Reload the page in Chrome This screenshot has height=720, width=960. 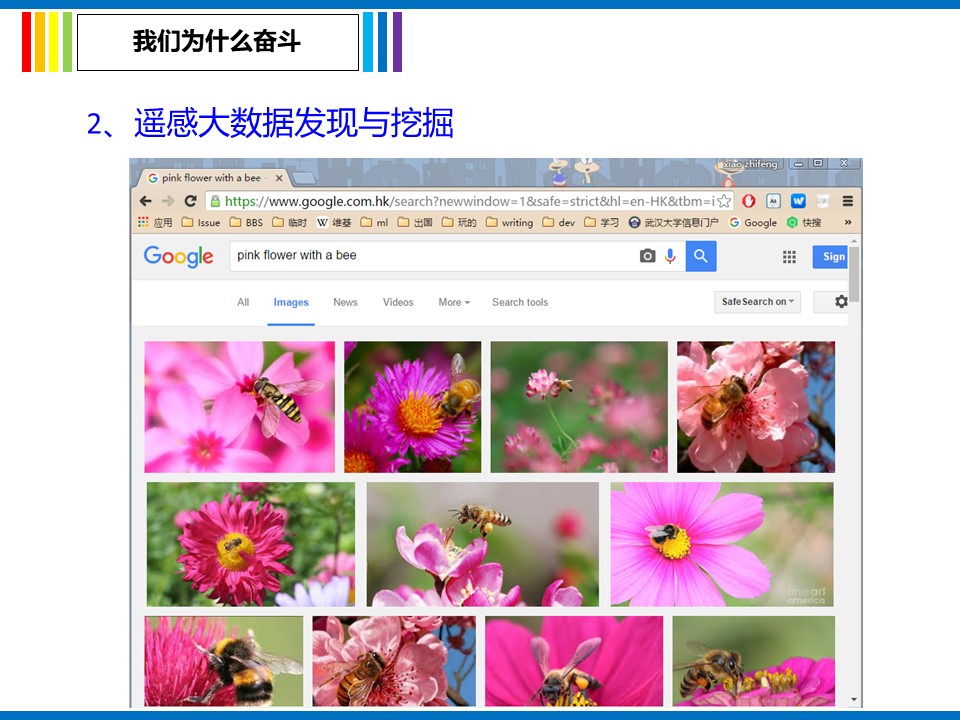tap(190, 201)
